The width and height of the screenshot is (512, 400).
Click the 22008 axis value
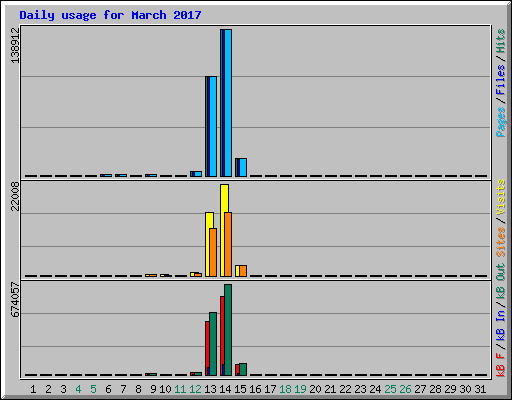pos(15,196)
